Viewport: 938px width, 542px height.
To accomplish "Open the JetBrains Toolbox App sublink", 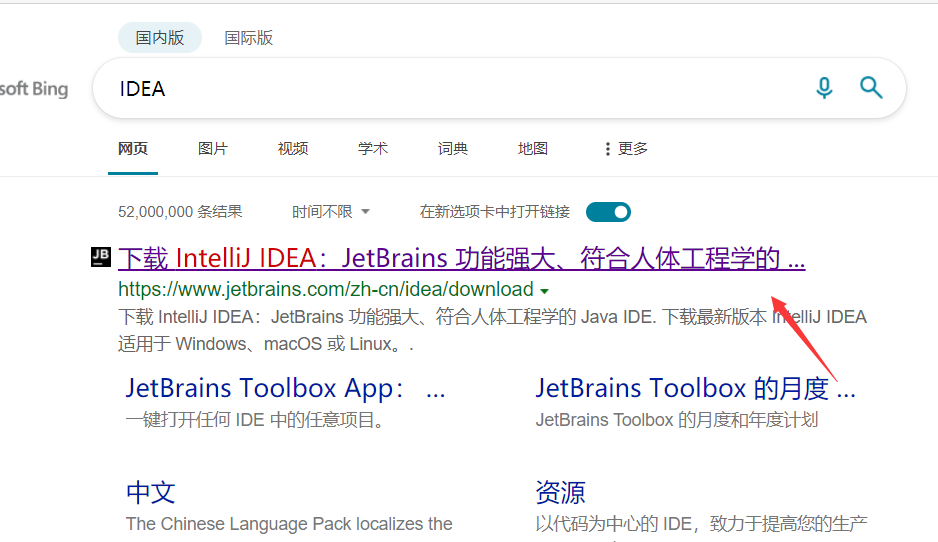I will pyautogui.click(x=285, y=388).
